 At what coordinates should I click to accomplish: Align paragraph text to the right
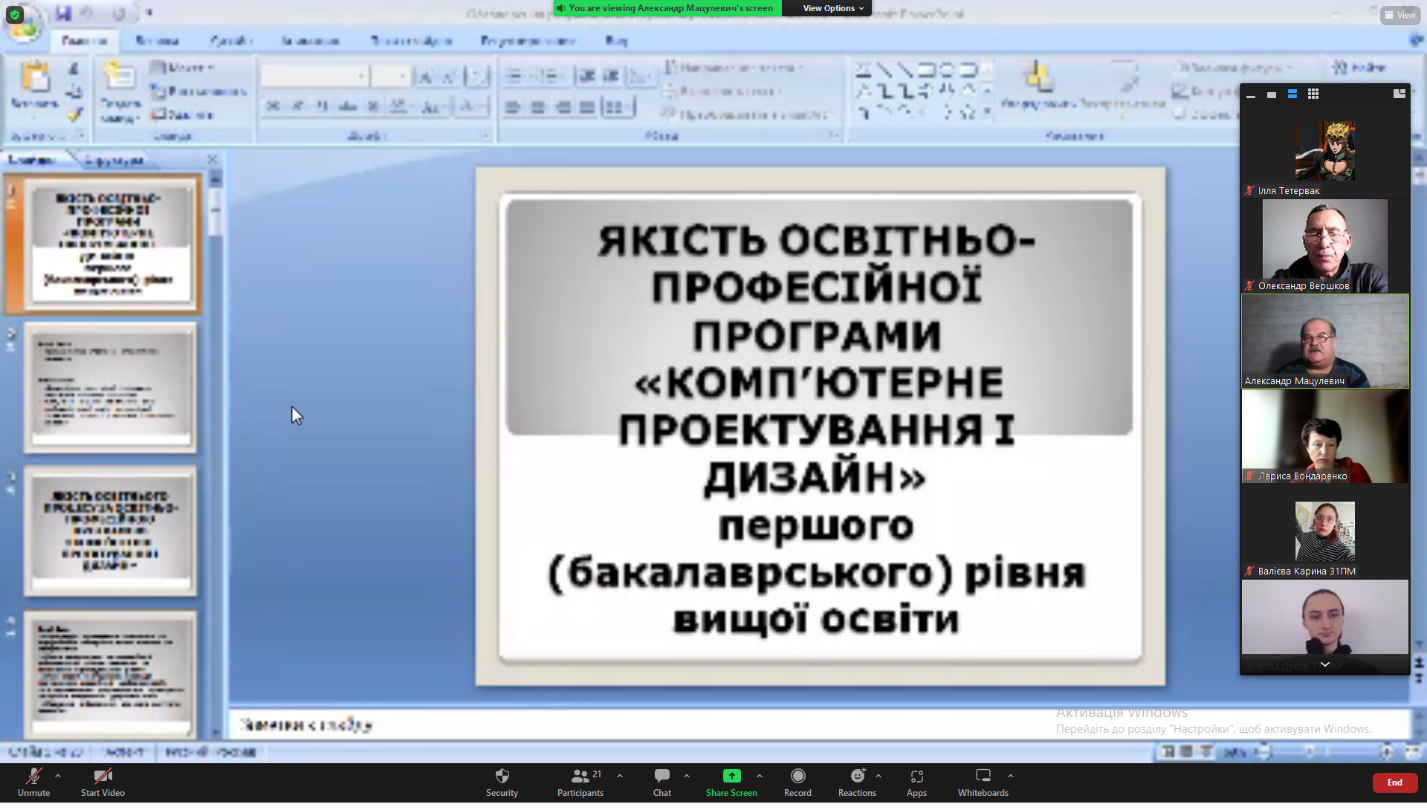tap(562, 107)
